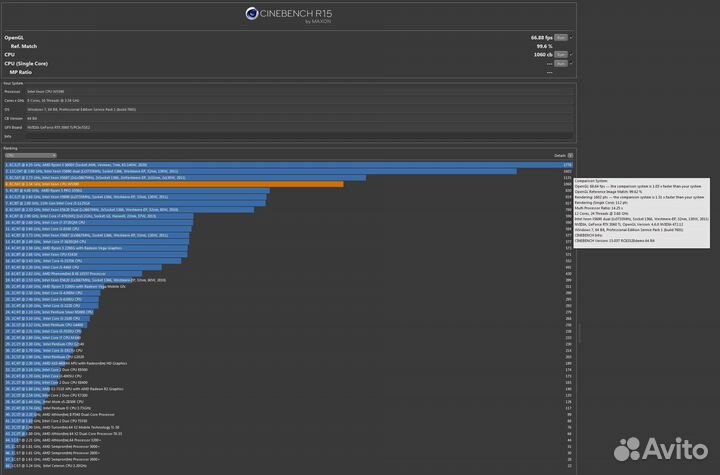The image size is (720, 475).
Task: Click the Info text field under Your System
Action: pyautogui.click(x=299, y=136)
